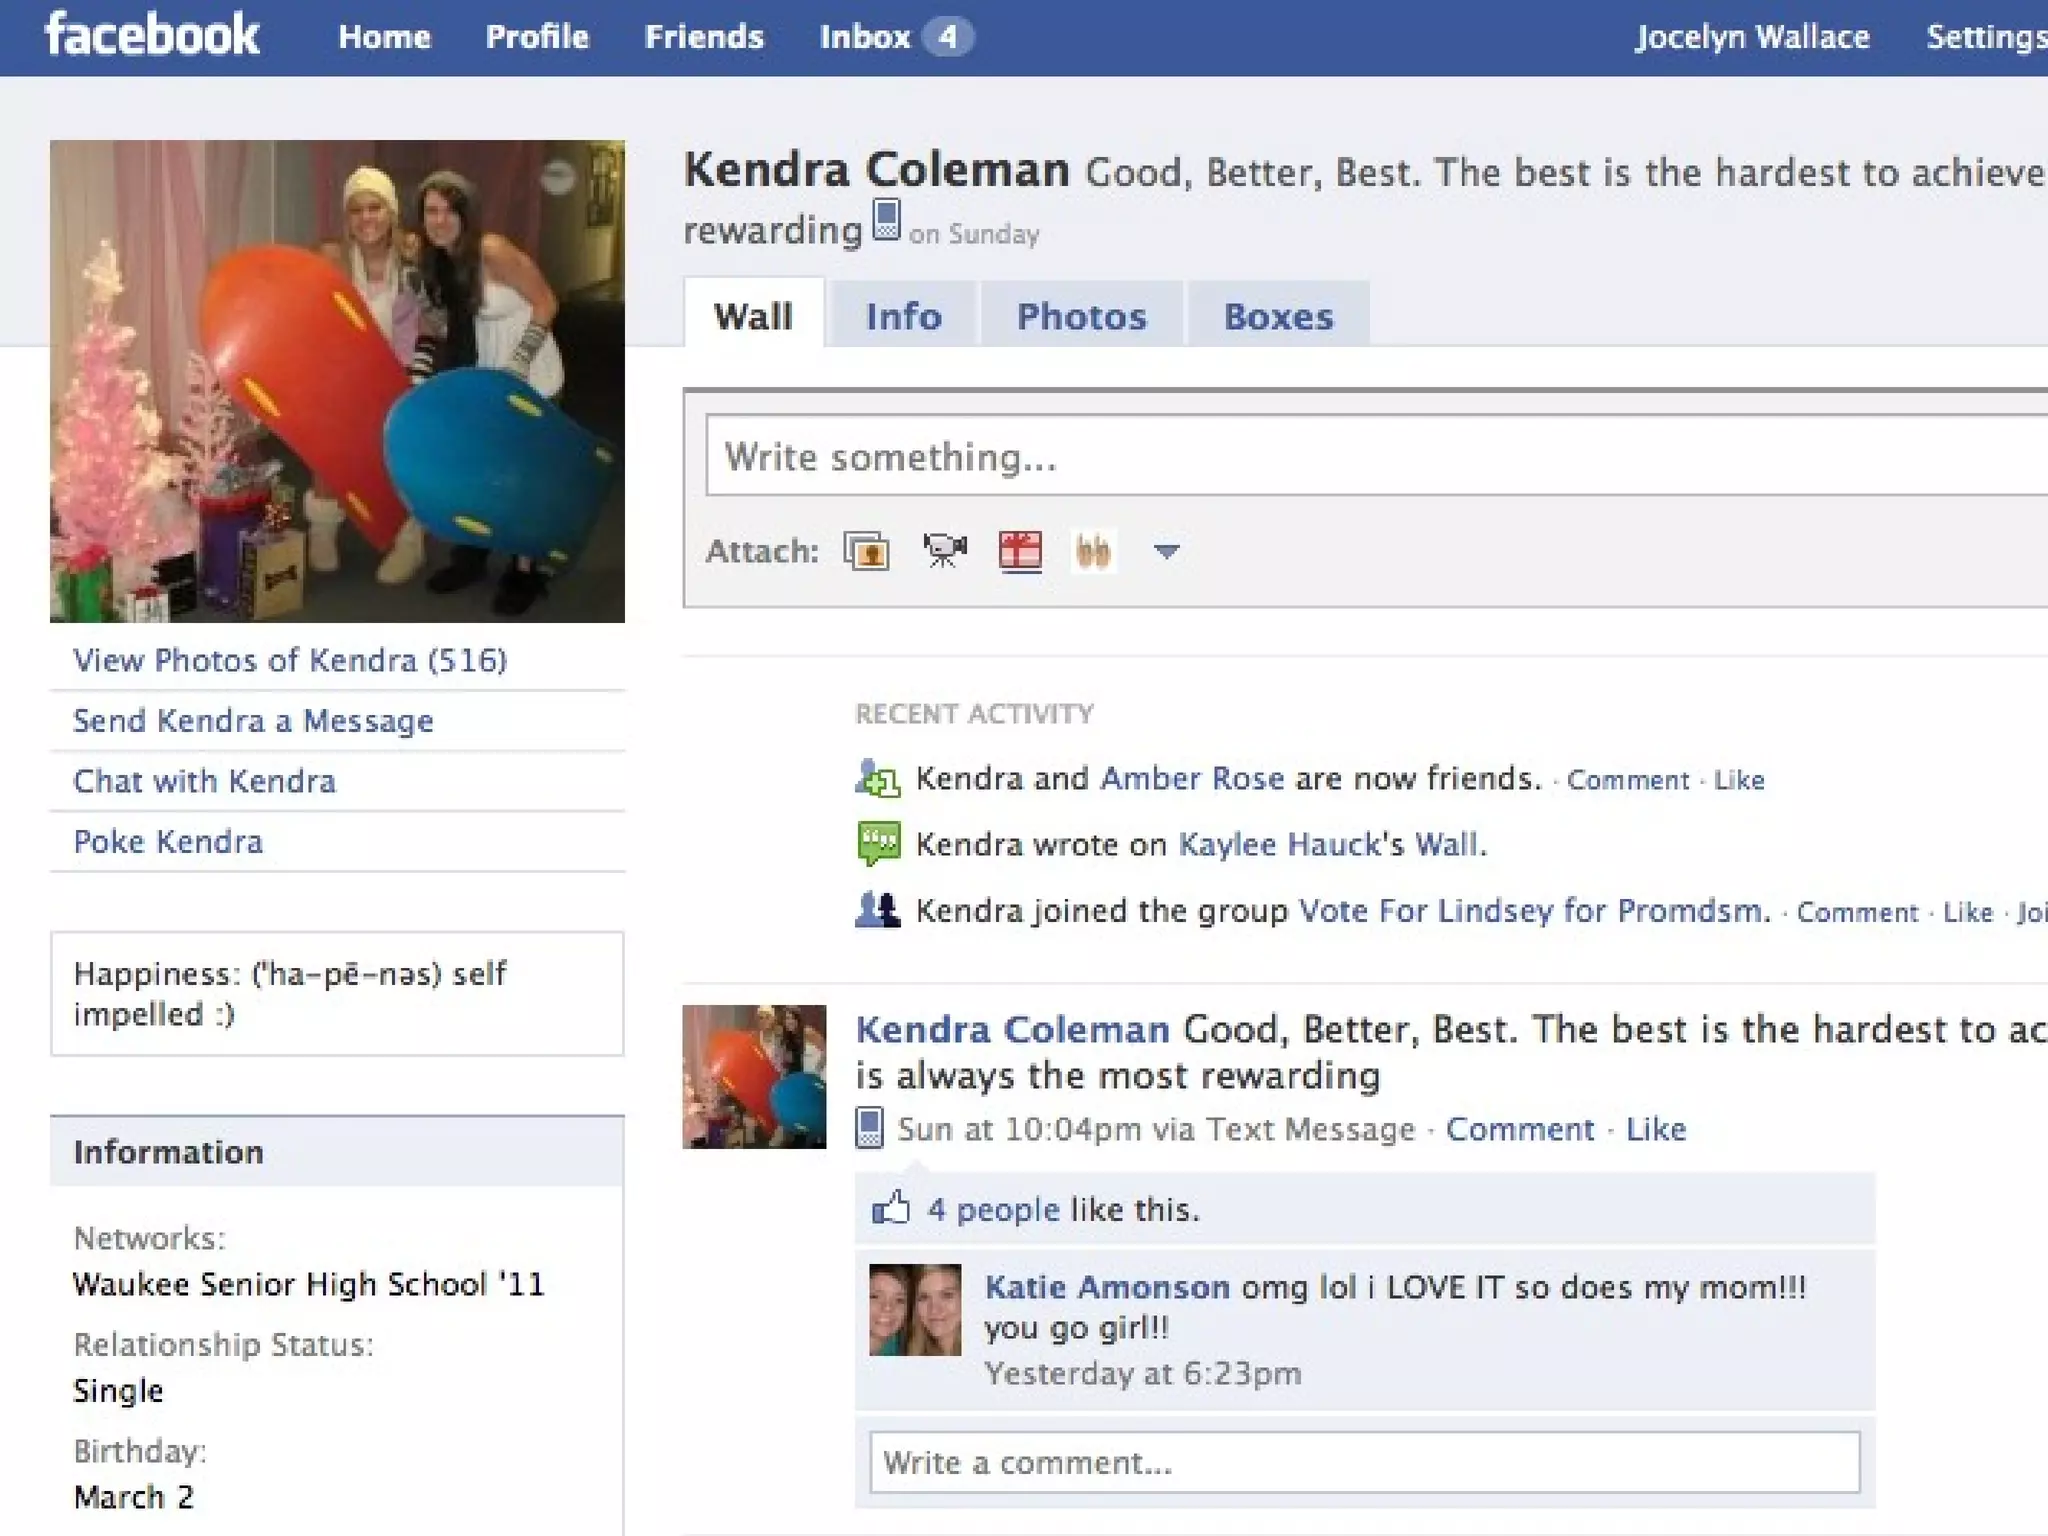Poke Kendra from the sidebar

(x=168, y=842)
